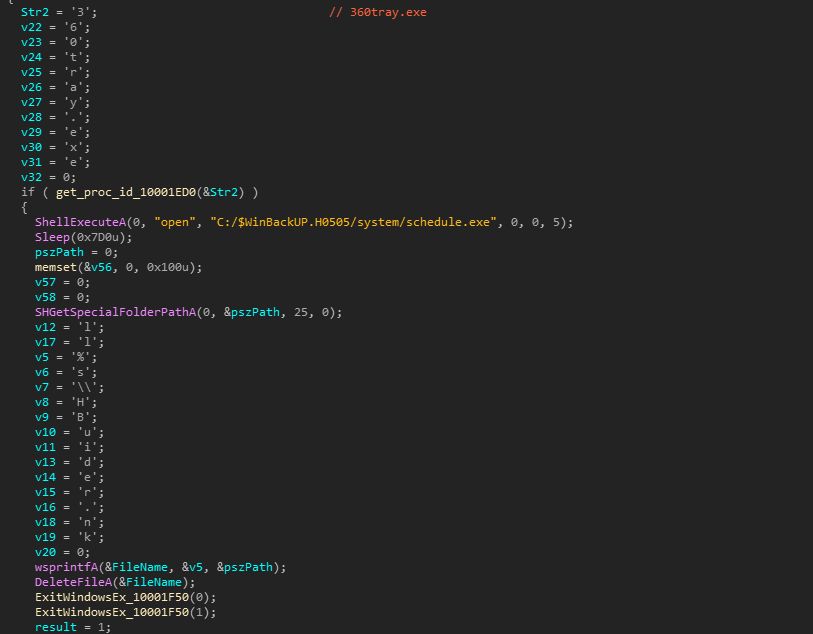Select variable v16 assigned '.'
The image size is (813, 634).
tap(45, 508)
